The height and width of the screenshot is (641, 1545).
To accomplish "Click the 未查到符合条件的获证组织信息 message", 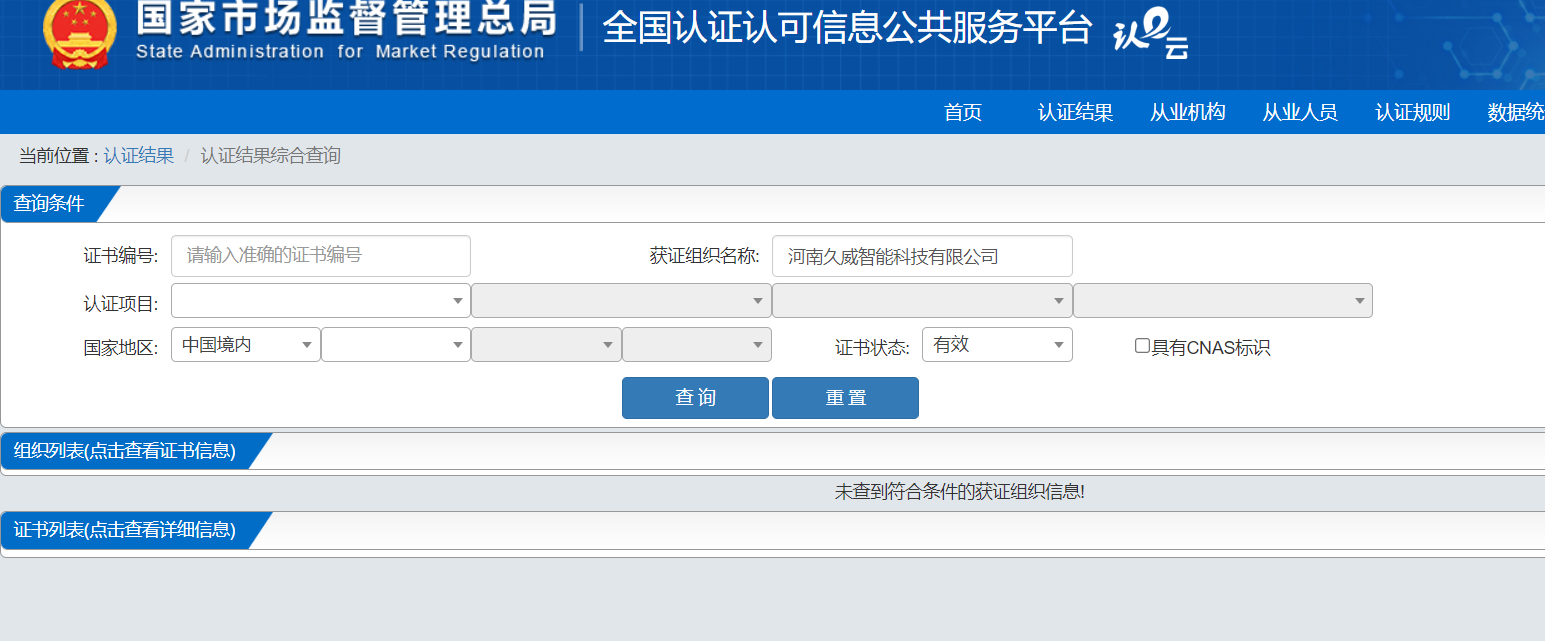I will pyautogui.click(x=960, y=492).
